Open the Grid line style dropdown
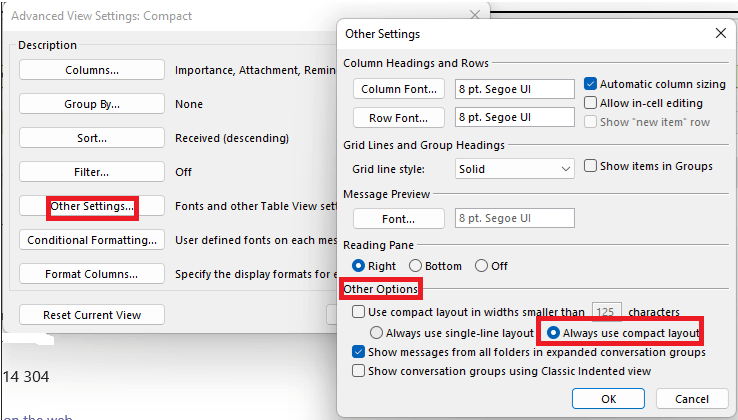This screenshot has height=420, width=738. tap(514, 169)
